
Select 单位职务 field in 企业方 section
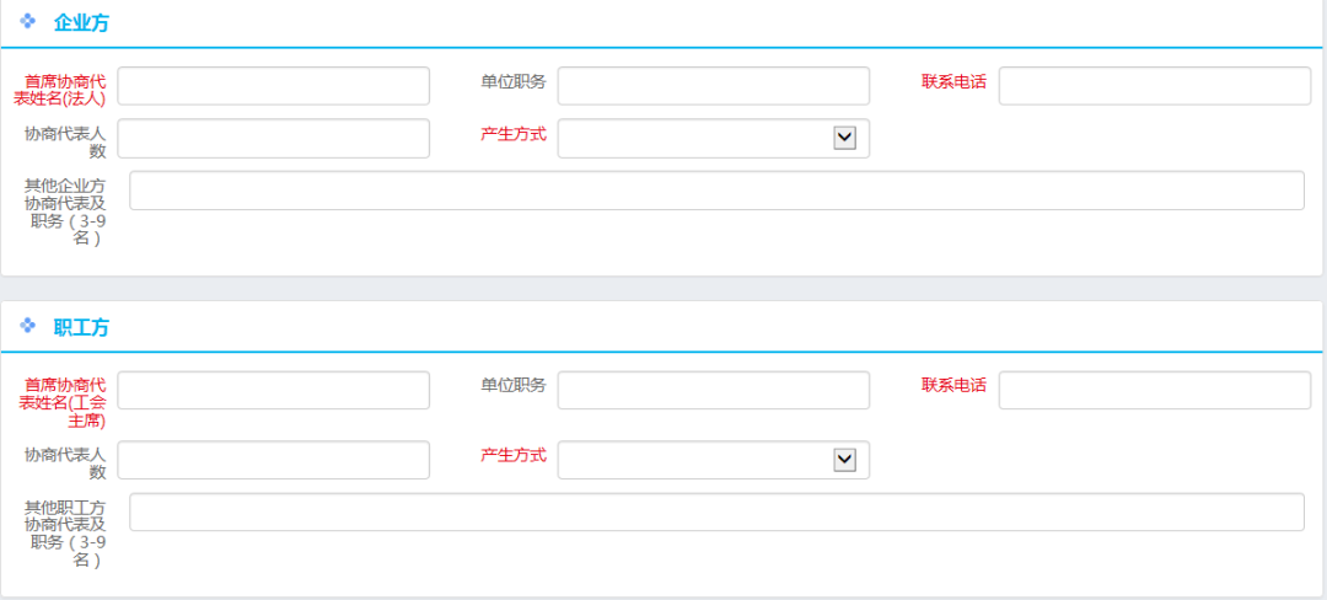[x=713, y=86]
